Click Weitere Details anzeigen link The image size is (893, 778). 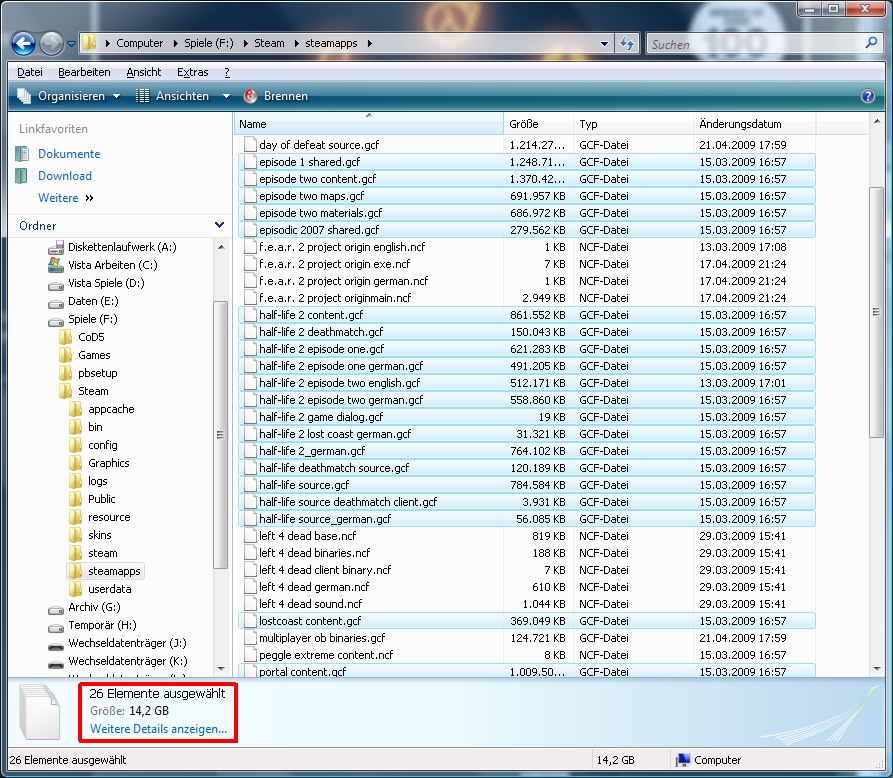point(158,729)
